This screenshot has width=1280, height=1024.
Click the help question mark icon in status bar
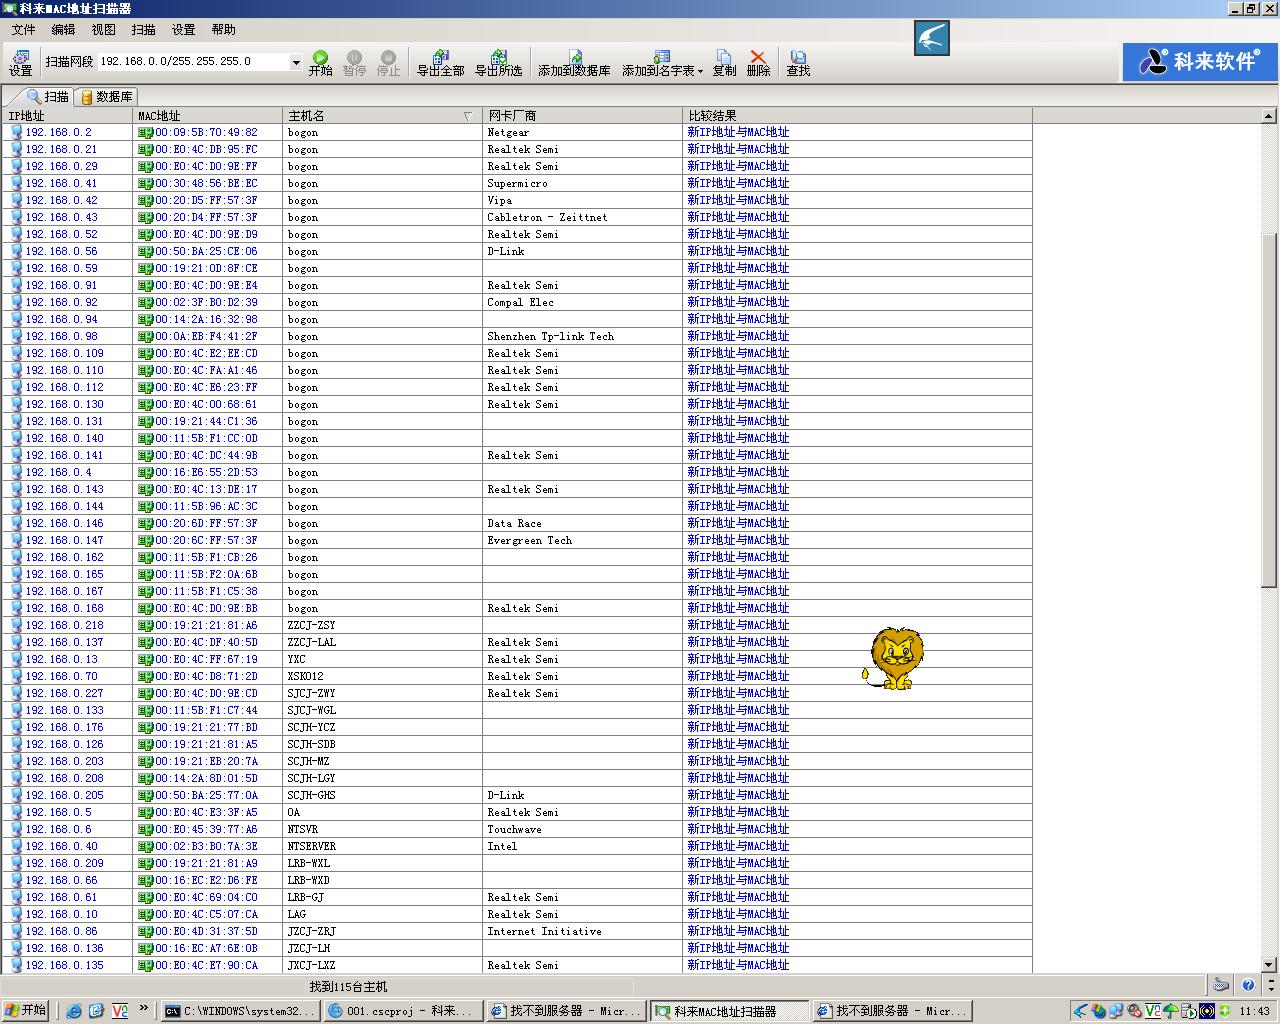tap(1247, 985)
